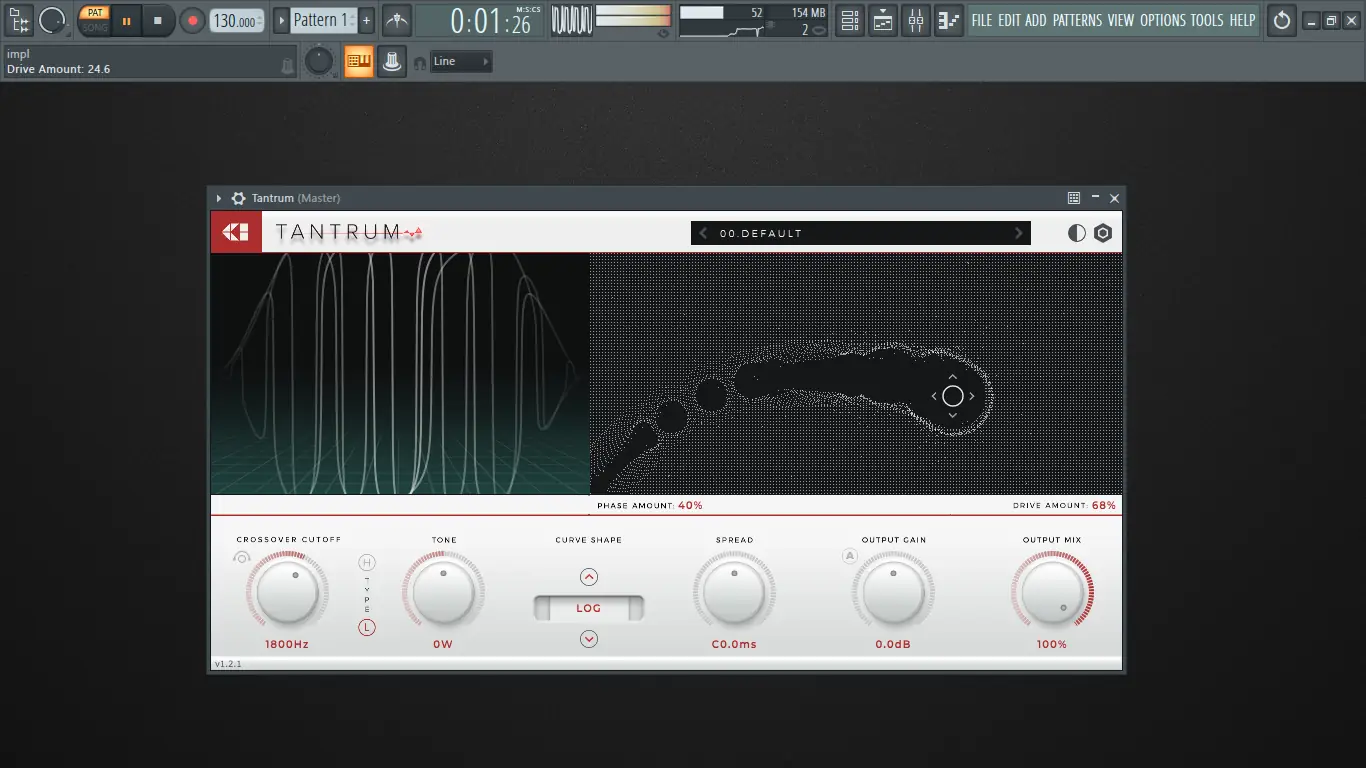Screen dimensions: 1366x768
Task: Click the CPU usage meter display
Action: 722,20
